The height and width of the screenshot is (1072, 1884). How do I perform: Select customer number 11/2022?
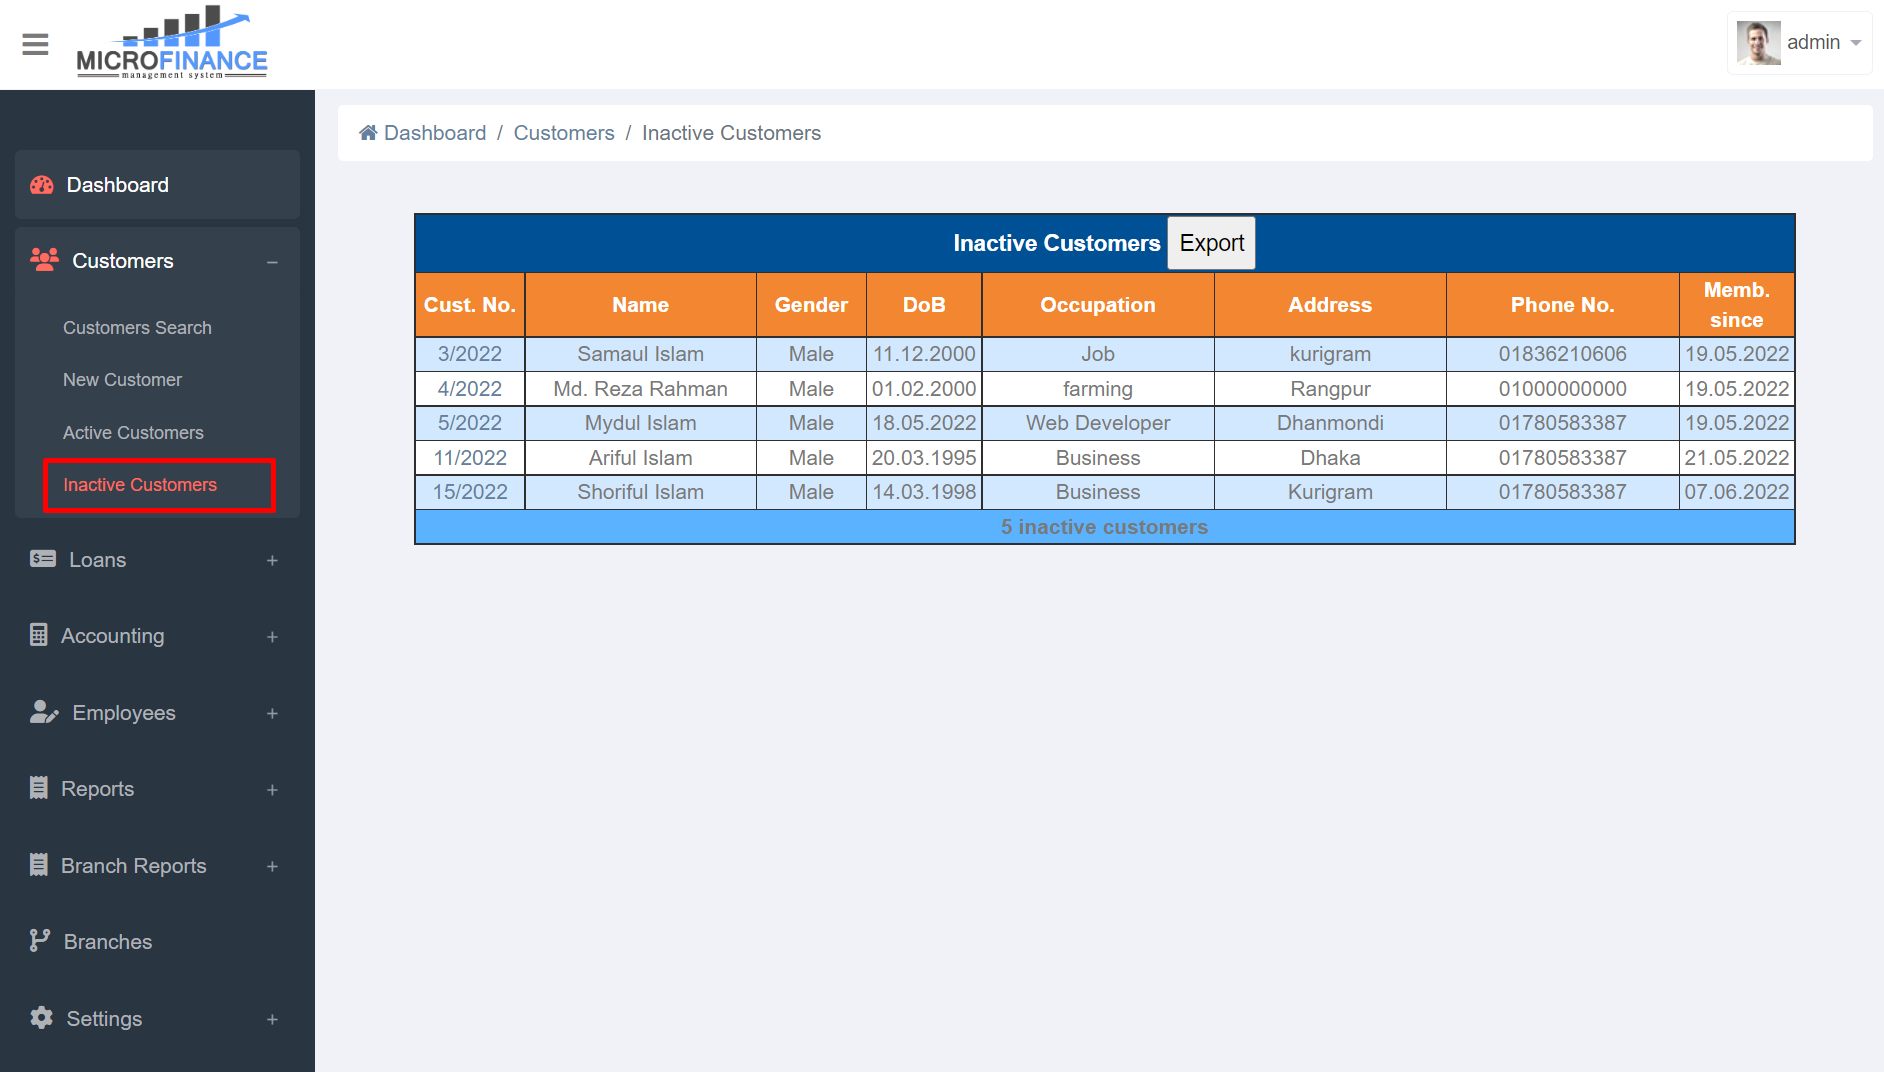tap(470, 458)
